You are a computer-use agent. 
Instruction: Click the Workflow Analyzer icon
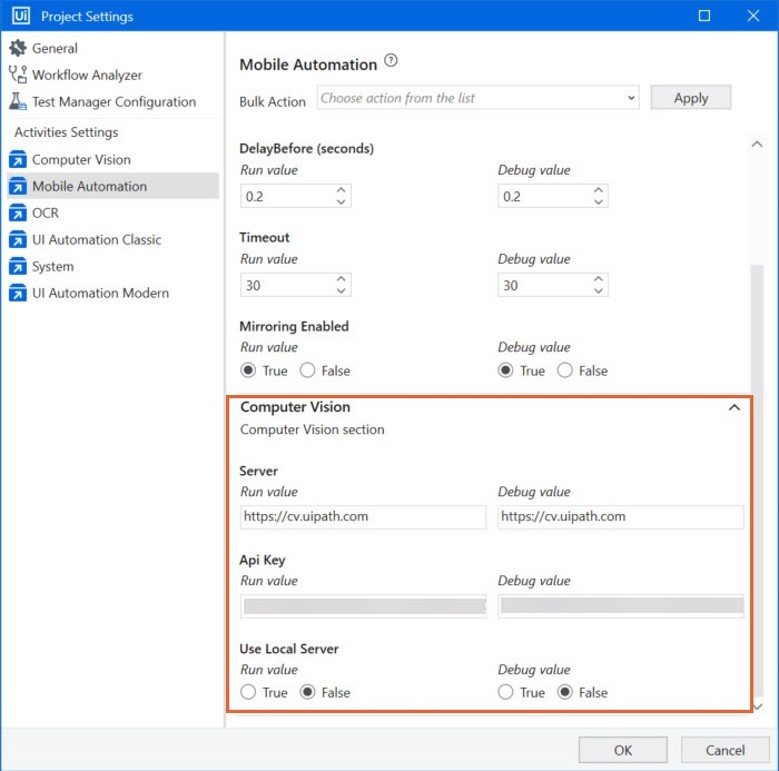18,75
